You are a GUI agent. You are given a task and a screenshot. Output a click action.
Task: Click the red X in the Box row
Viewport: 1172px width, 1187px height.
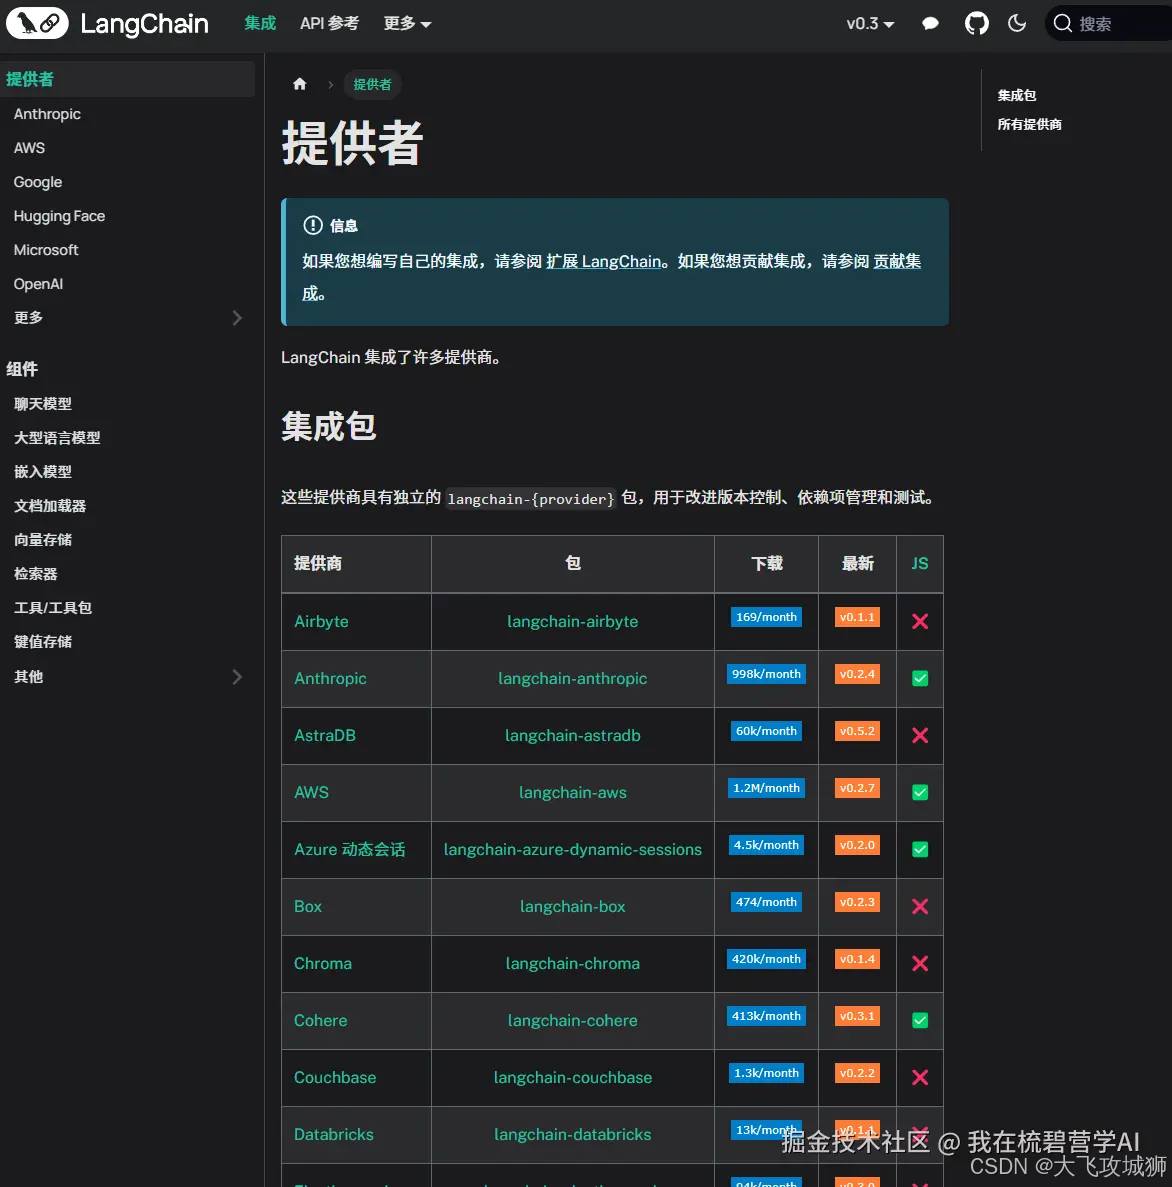[x=920, y=906]
